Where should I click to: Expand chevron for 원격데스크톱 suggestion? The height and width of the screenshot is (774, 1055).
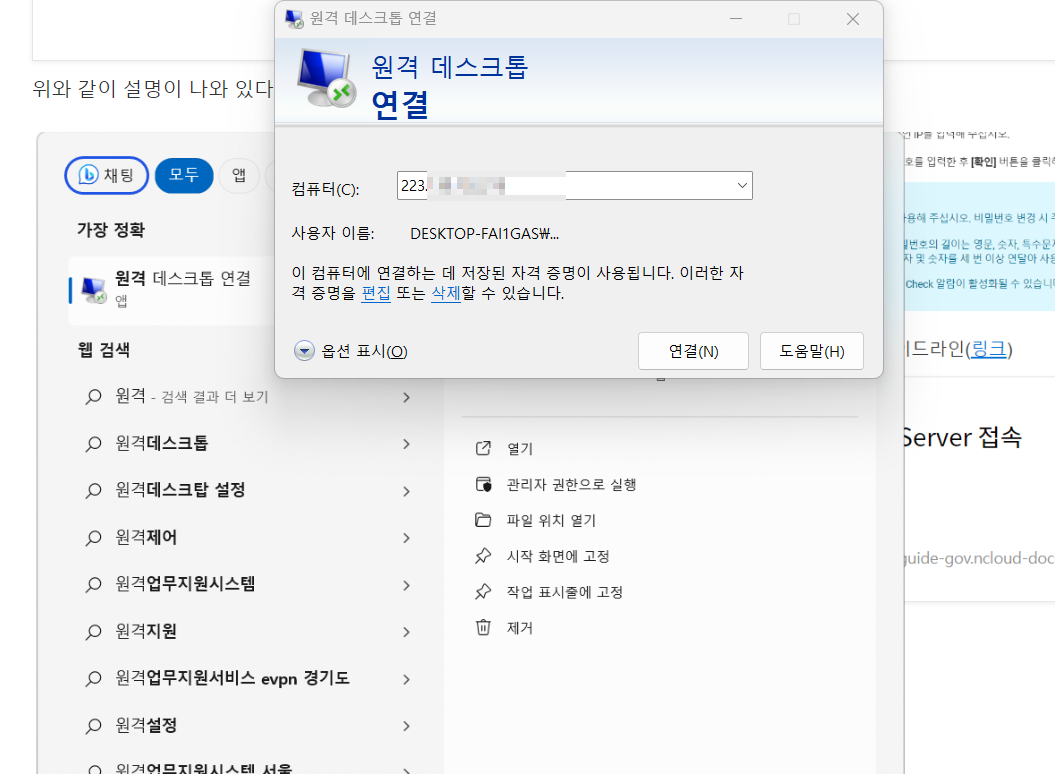406,444
